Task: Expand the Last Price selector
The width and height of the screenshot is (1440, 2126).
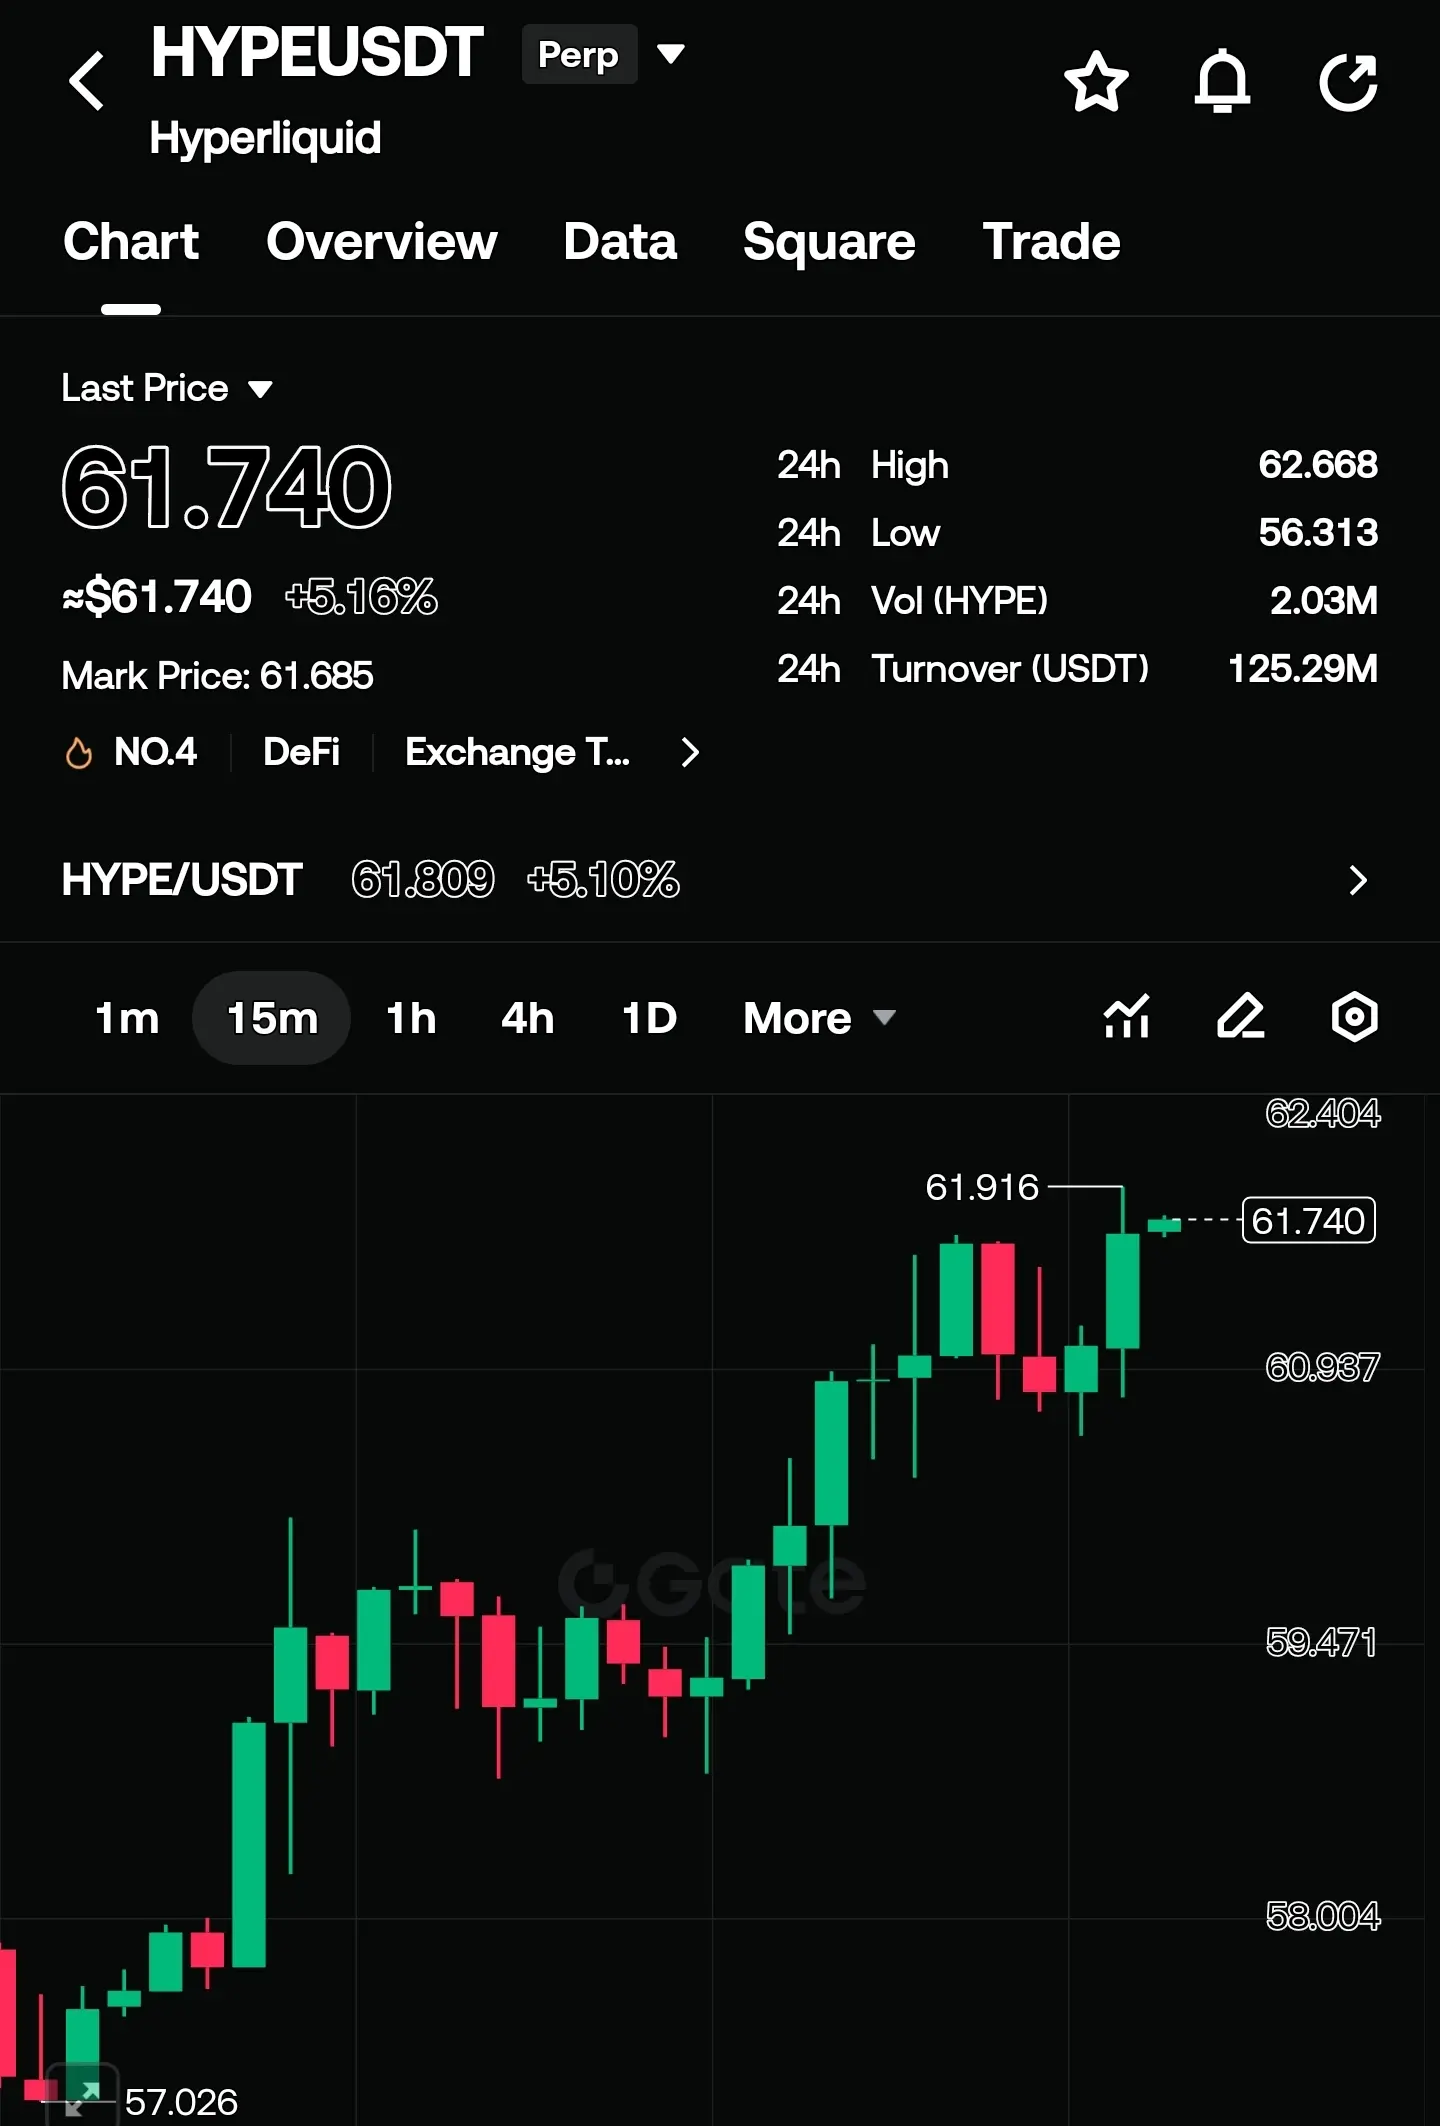Action: tap(167, 388)
